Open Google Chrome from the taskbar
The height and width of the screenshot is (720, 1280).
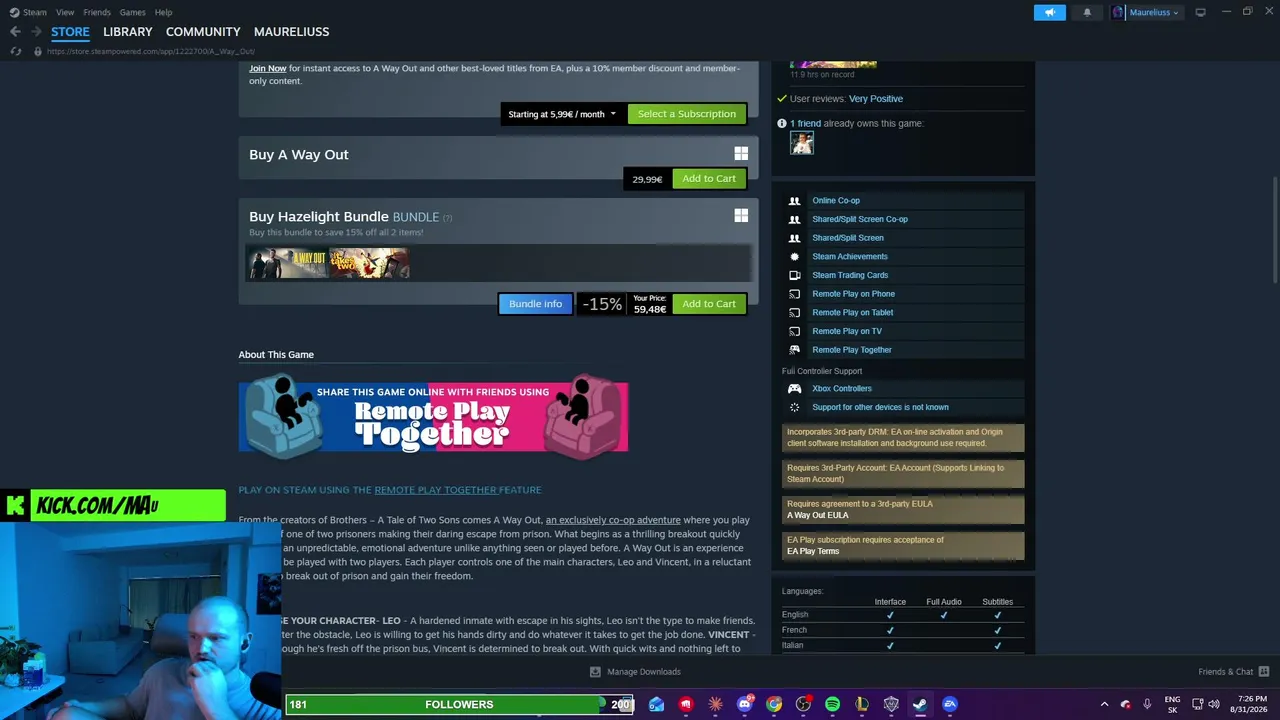774,704
